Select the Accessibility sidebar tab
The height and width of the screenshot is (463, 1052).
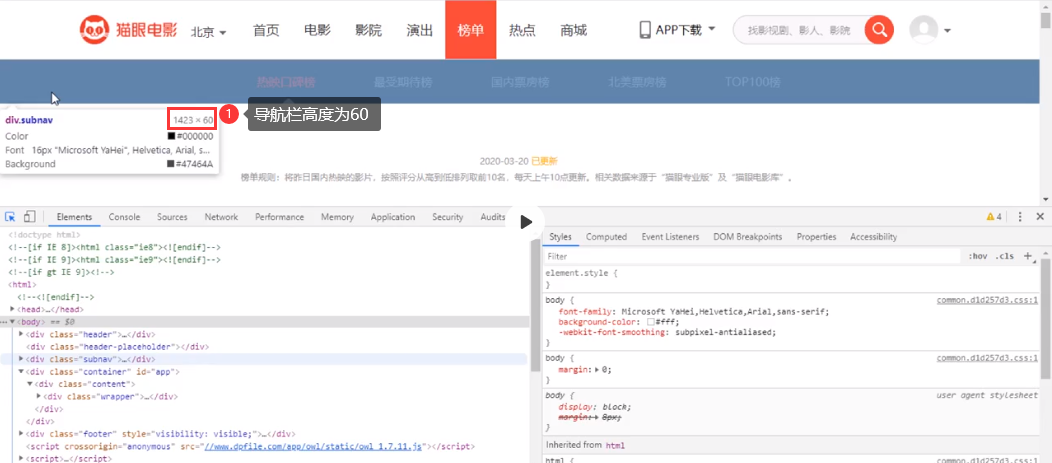coord(873,237)
